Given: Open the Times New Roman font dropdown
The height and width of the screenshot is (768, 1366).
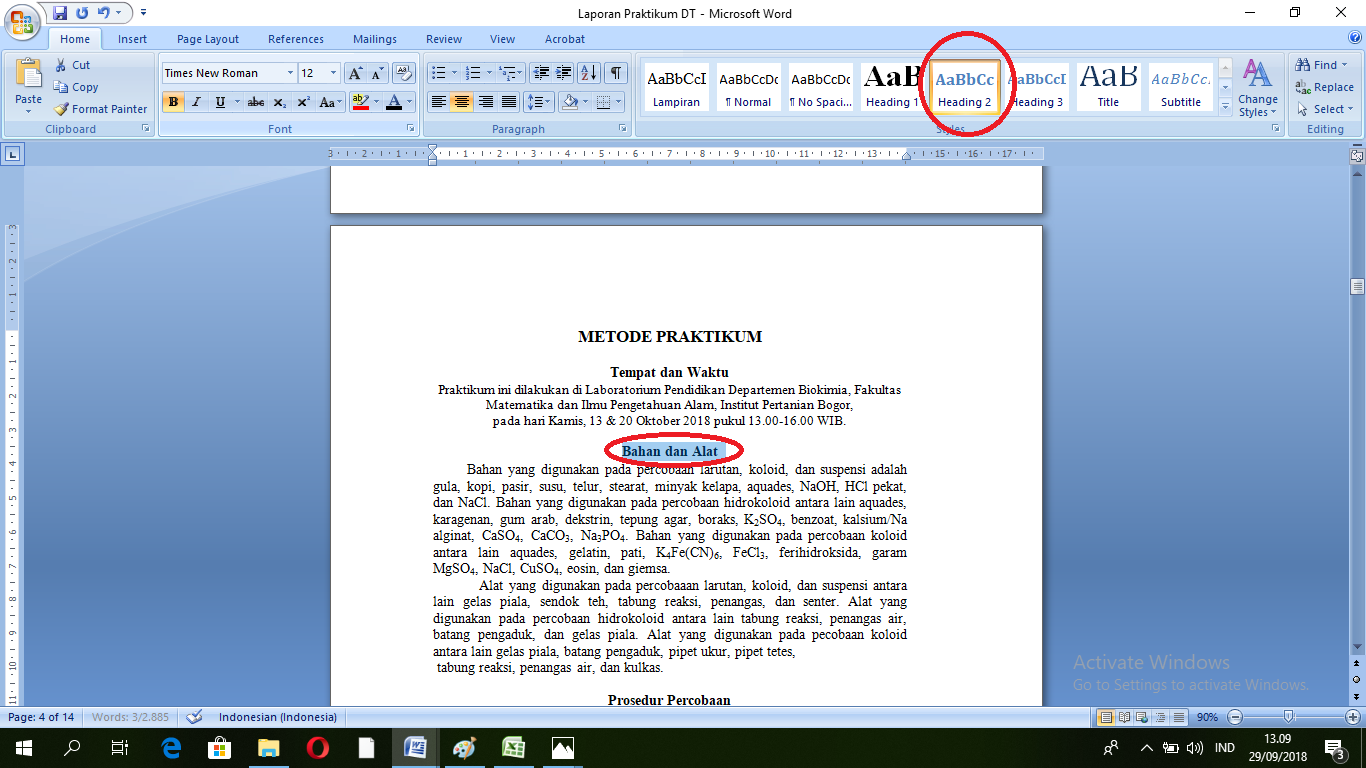Looking at the screenshot, I should tap(291, 73).
